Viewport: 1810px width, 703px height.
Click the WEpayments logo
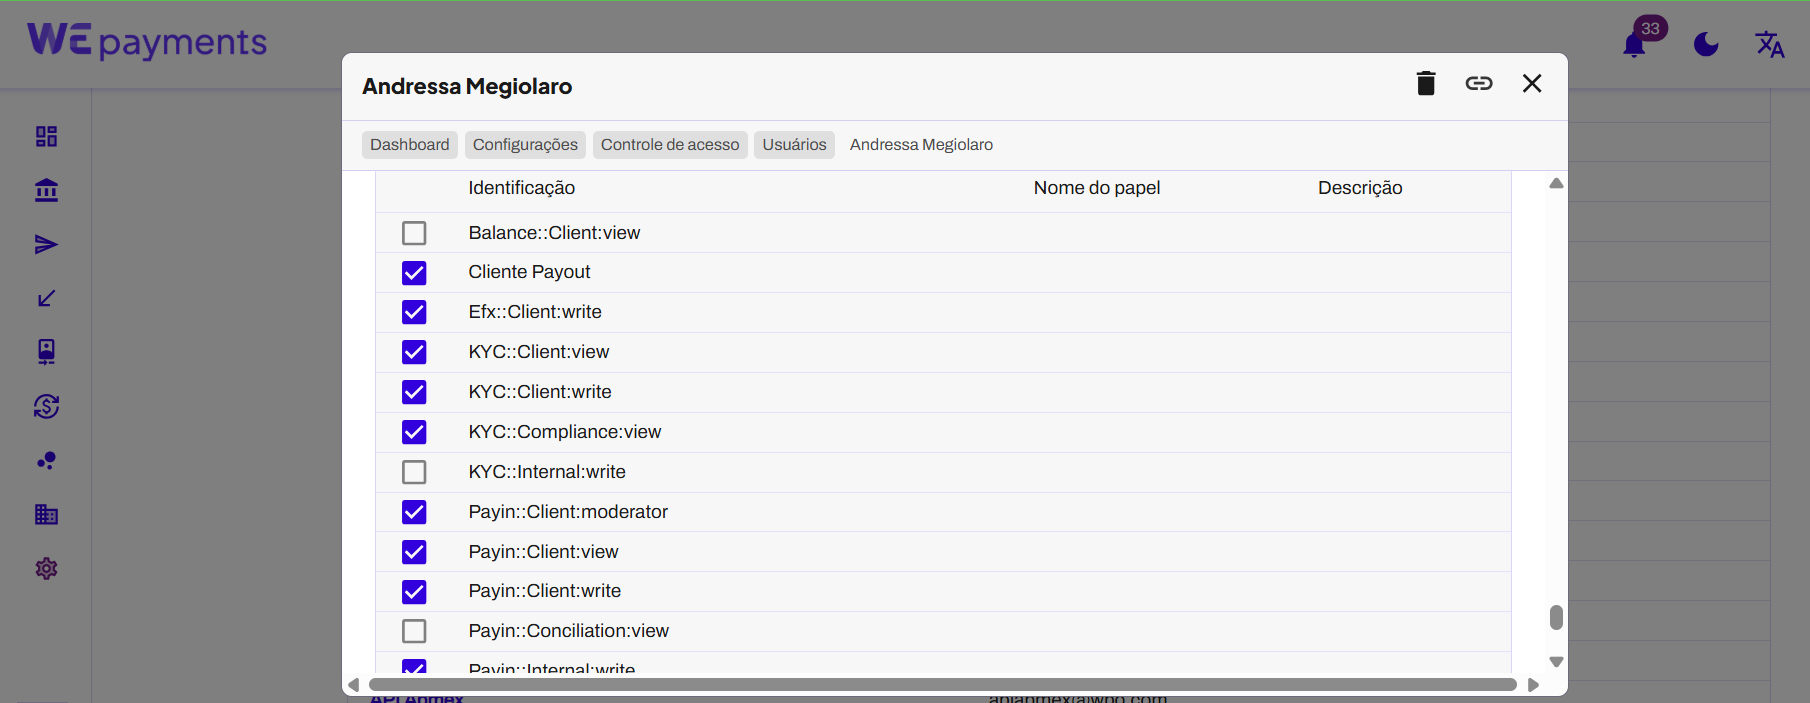[x=147, y=41]
